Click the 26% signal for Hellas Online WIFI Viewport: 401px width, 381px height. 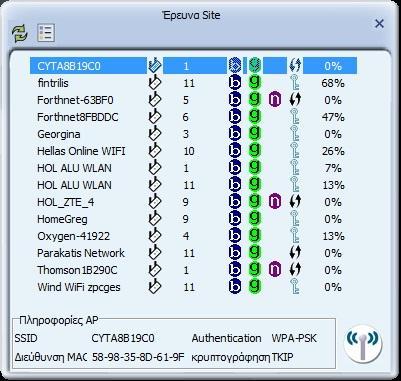pyautogui.click(x=333, y=151)
